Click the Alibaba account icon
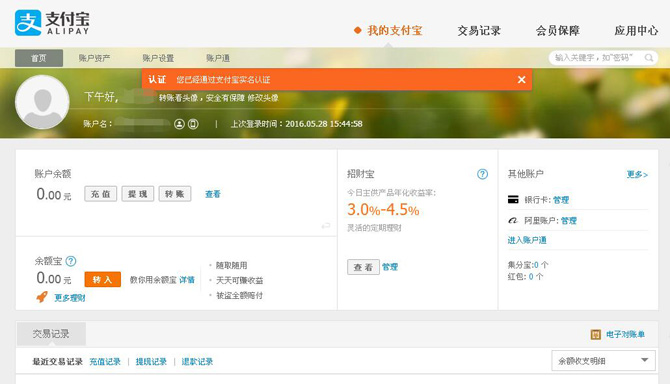The height and width of the screenshot is (384, 670). coord(513,220)
